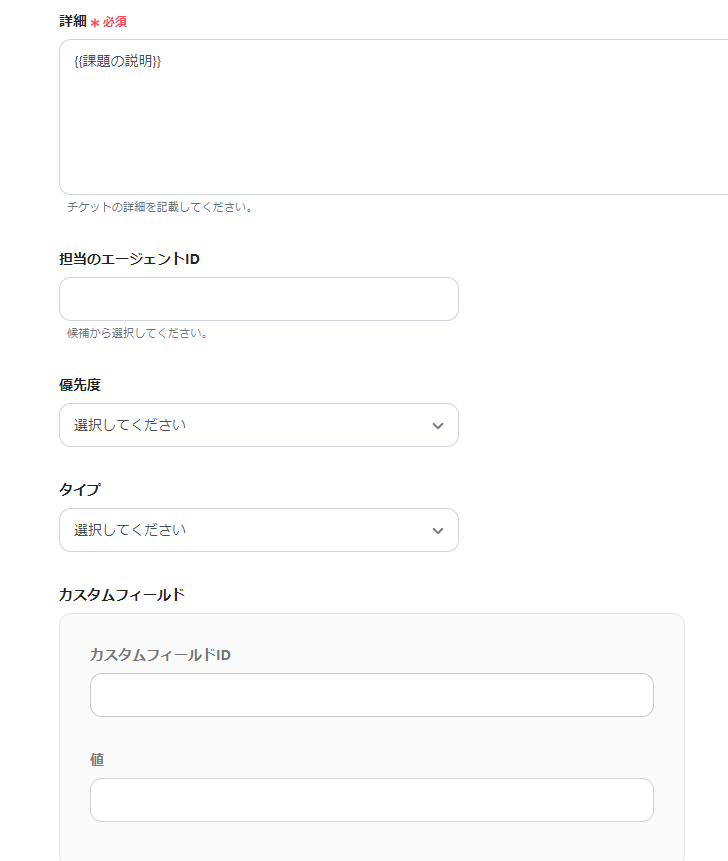The height and width of the screenshot is (861, 728).
Task: Click the 担当のエージェントID label
Action: tap(129, 259)
